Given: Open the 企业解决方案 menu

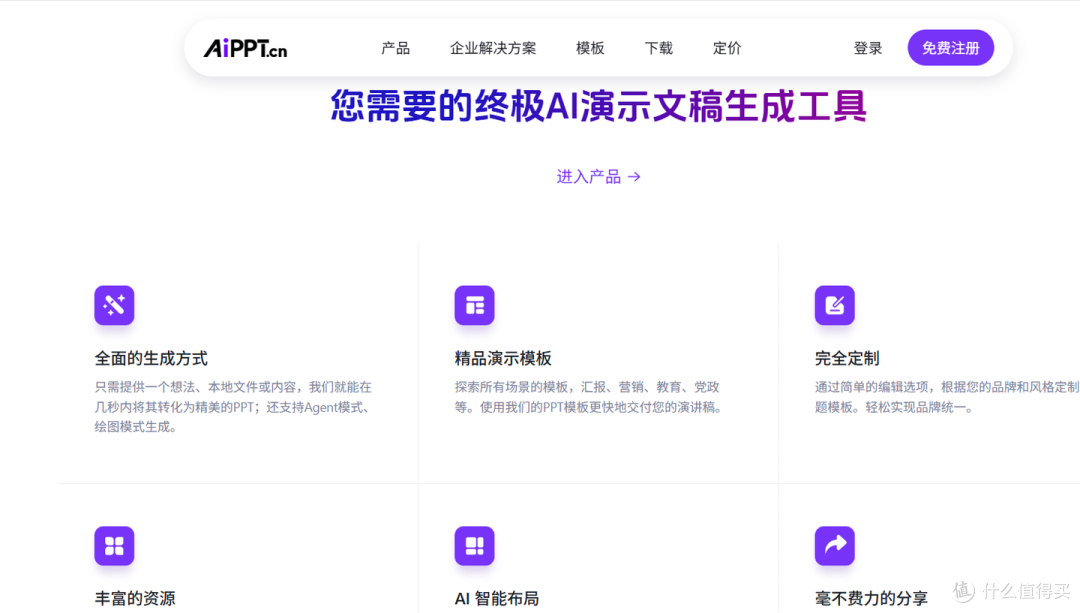Looking at the screenshot, I should pos(492,48).
